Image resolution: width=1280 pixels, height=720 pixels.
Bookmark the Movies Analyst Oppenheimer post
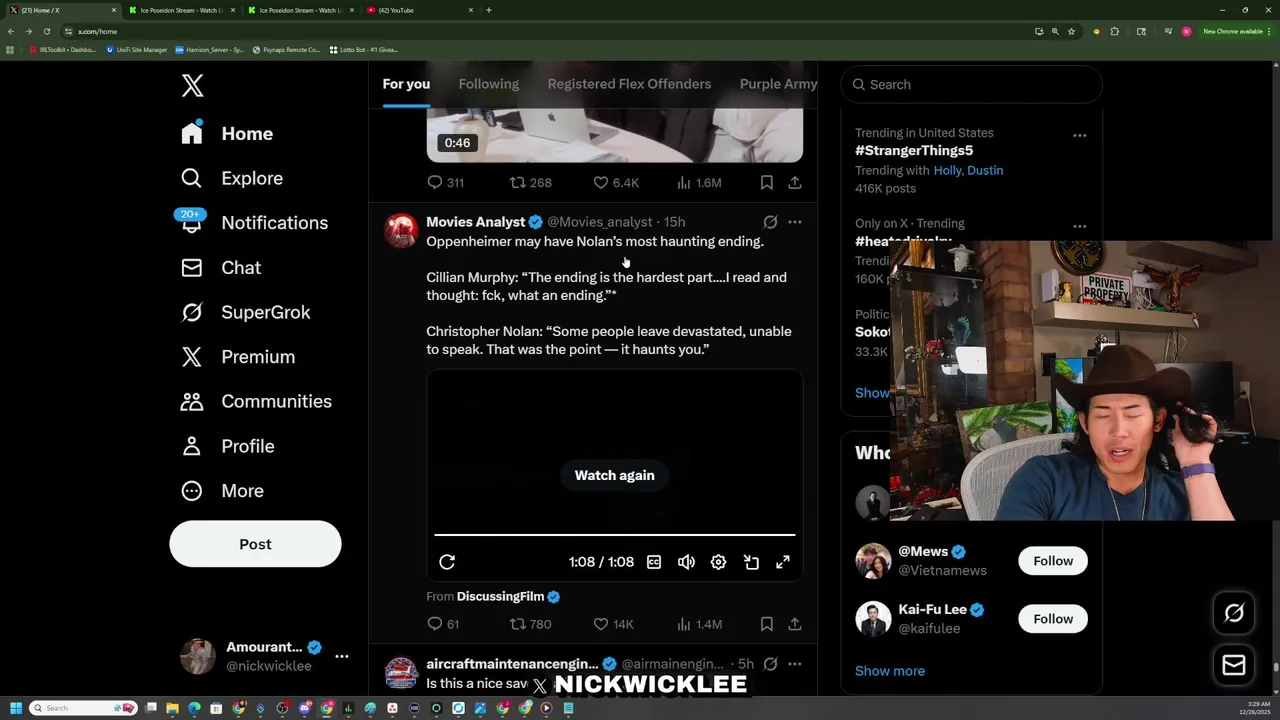click(x=766, y=624)
